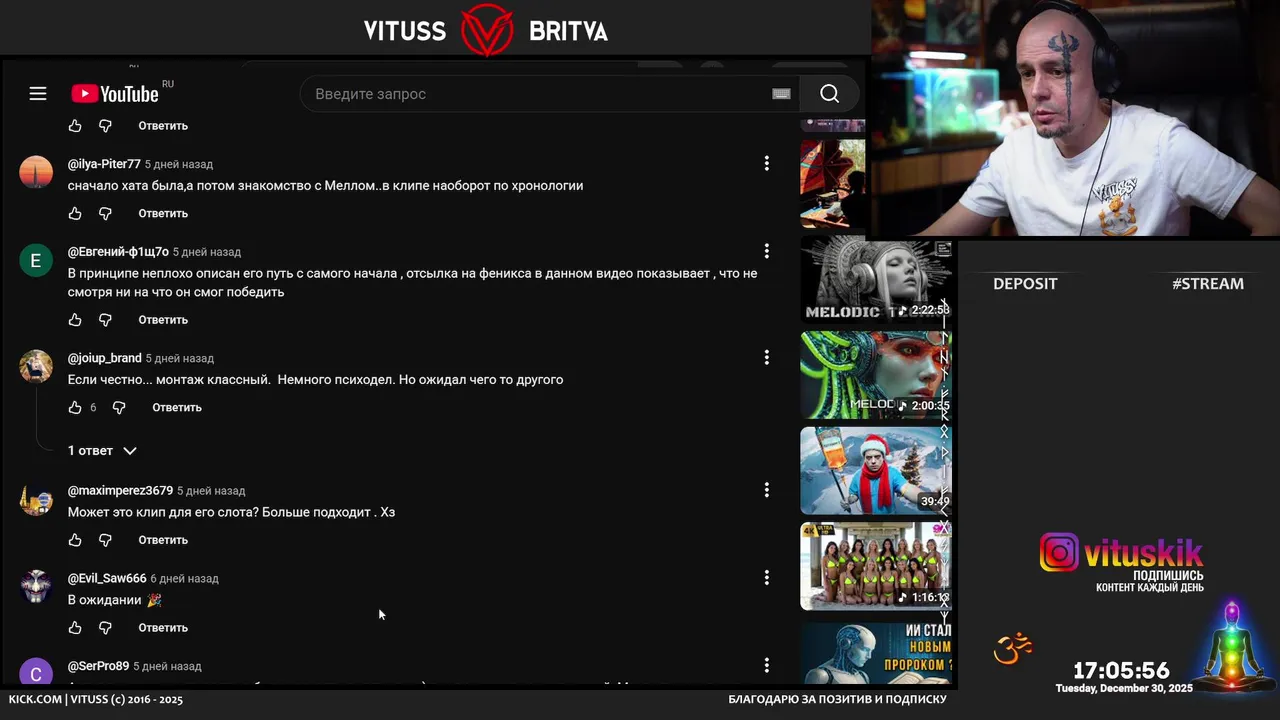1280x720 pixels.
Task: Click the search magnifier button
Action: coord(829,94)
